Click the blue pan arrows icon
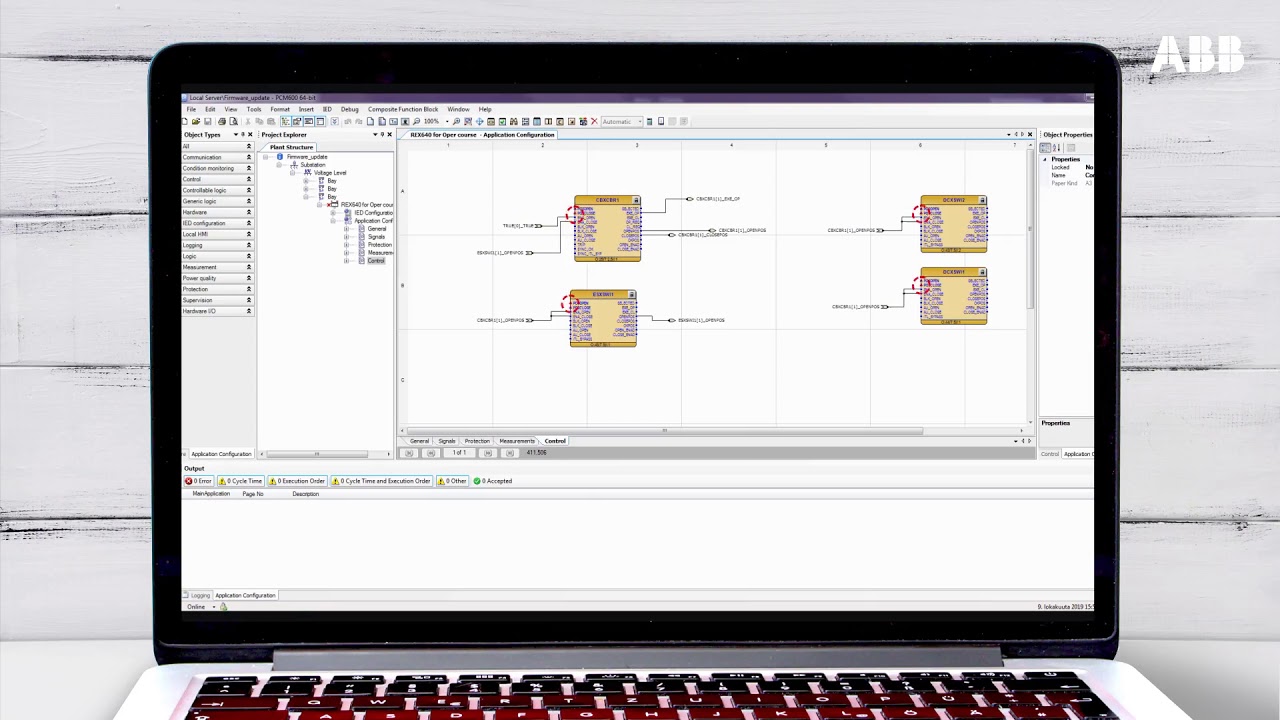The image size is (1280, 720). [x=480, y=121]
